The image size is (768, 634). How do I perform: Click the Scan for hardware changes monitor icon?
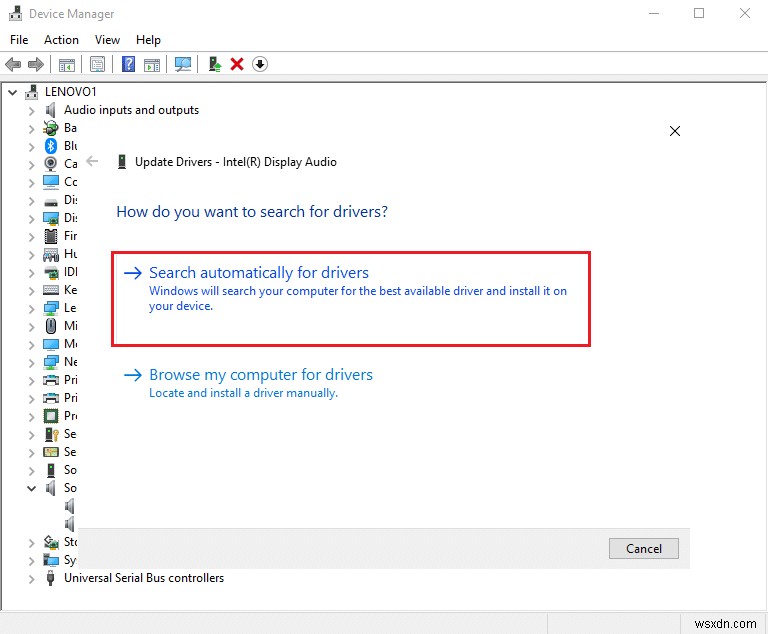click(183, 64)
